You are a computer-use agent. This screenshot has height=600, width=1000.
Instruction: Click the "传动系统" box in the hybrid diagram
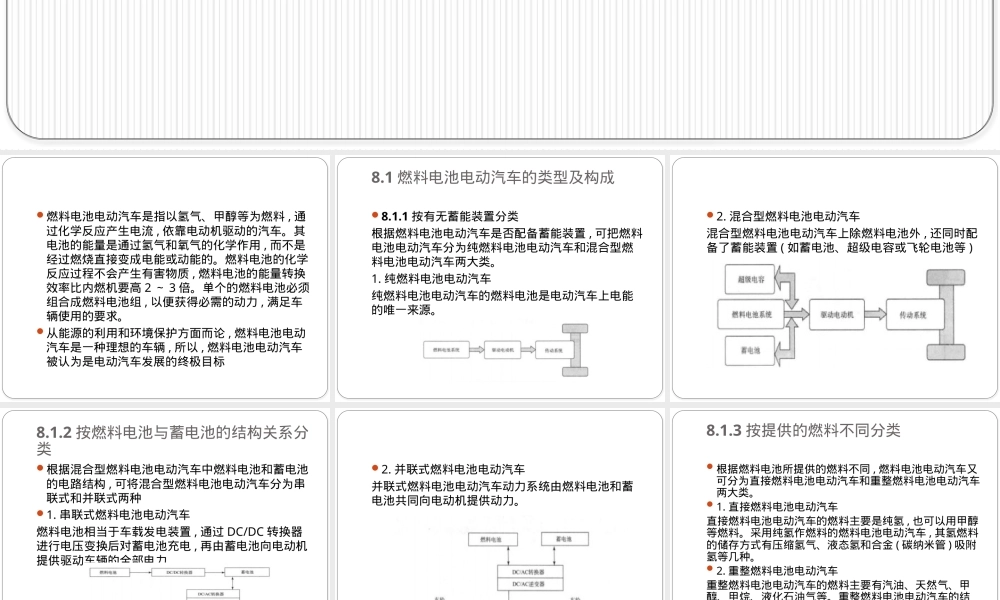[913, 315]
